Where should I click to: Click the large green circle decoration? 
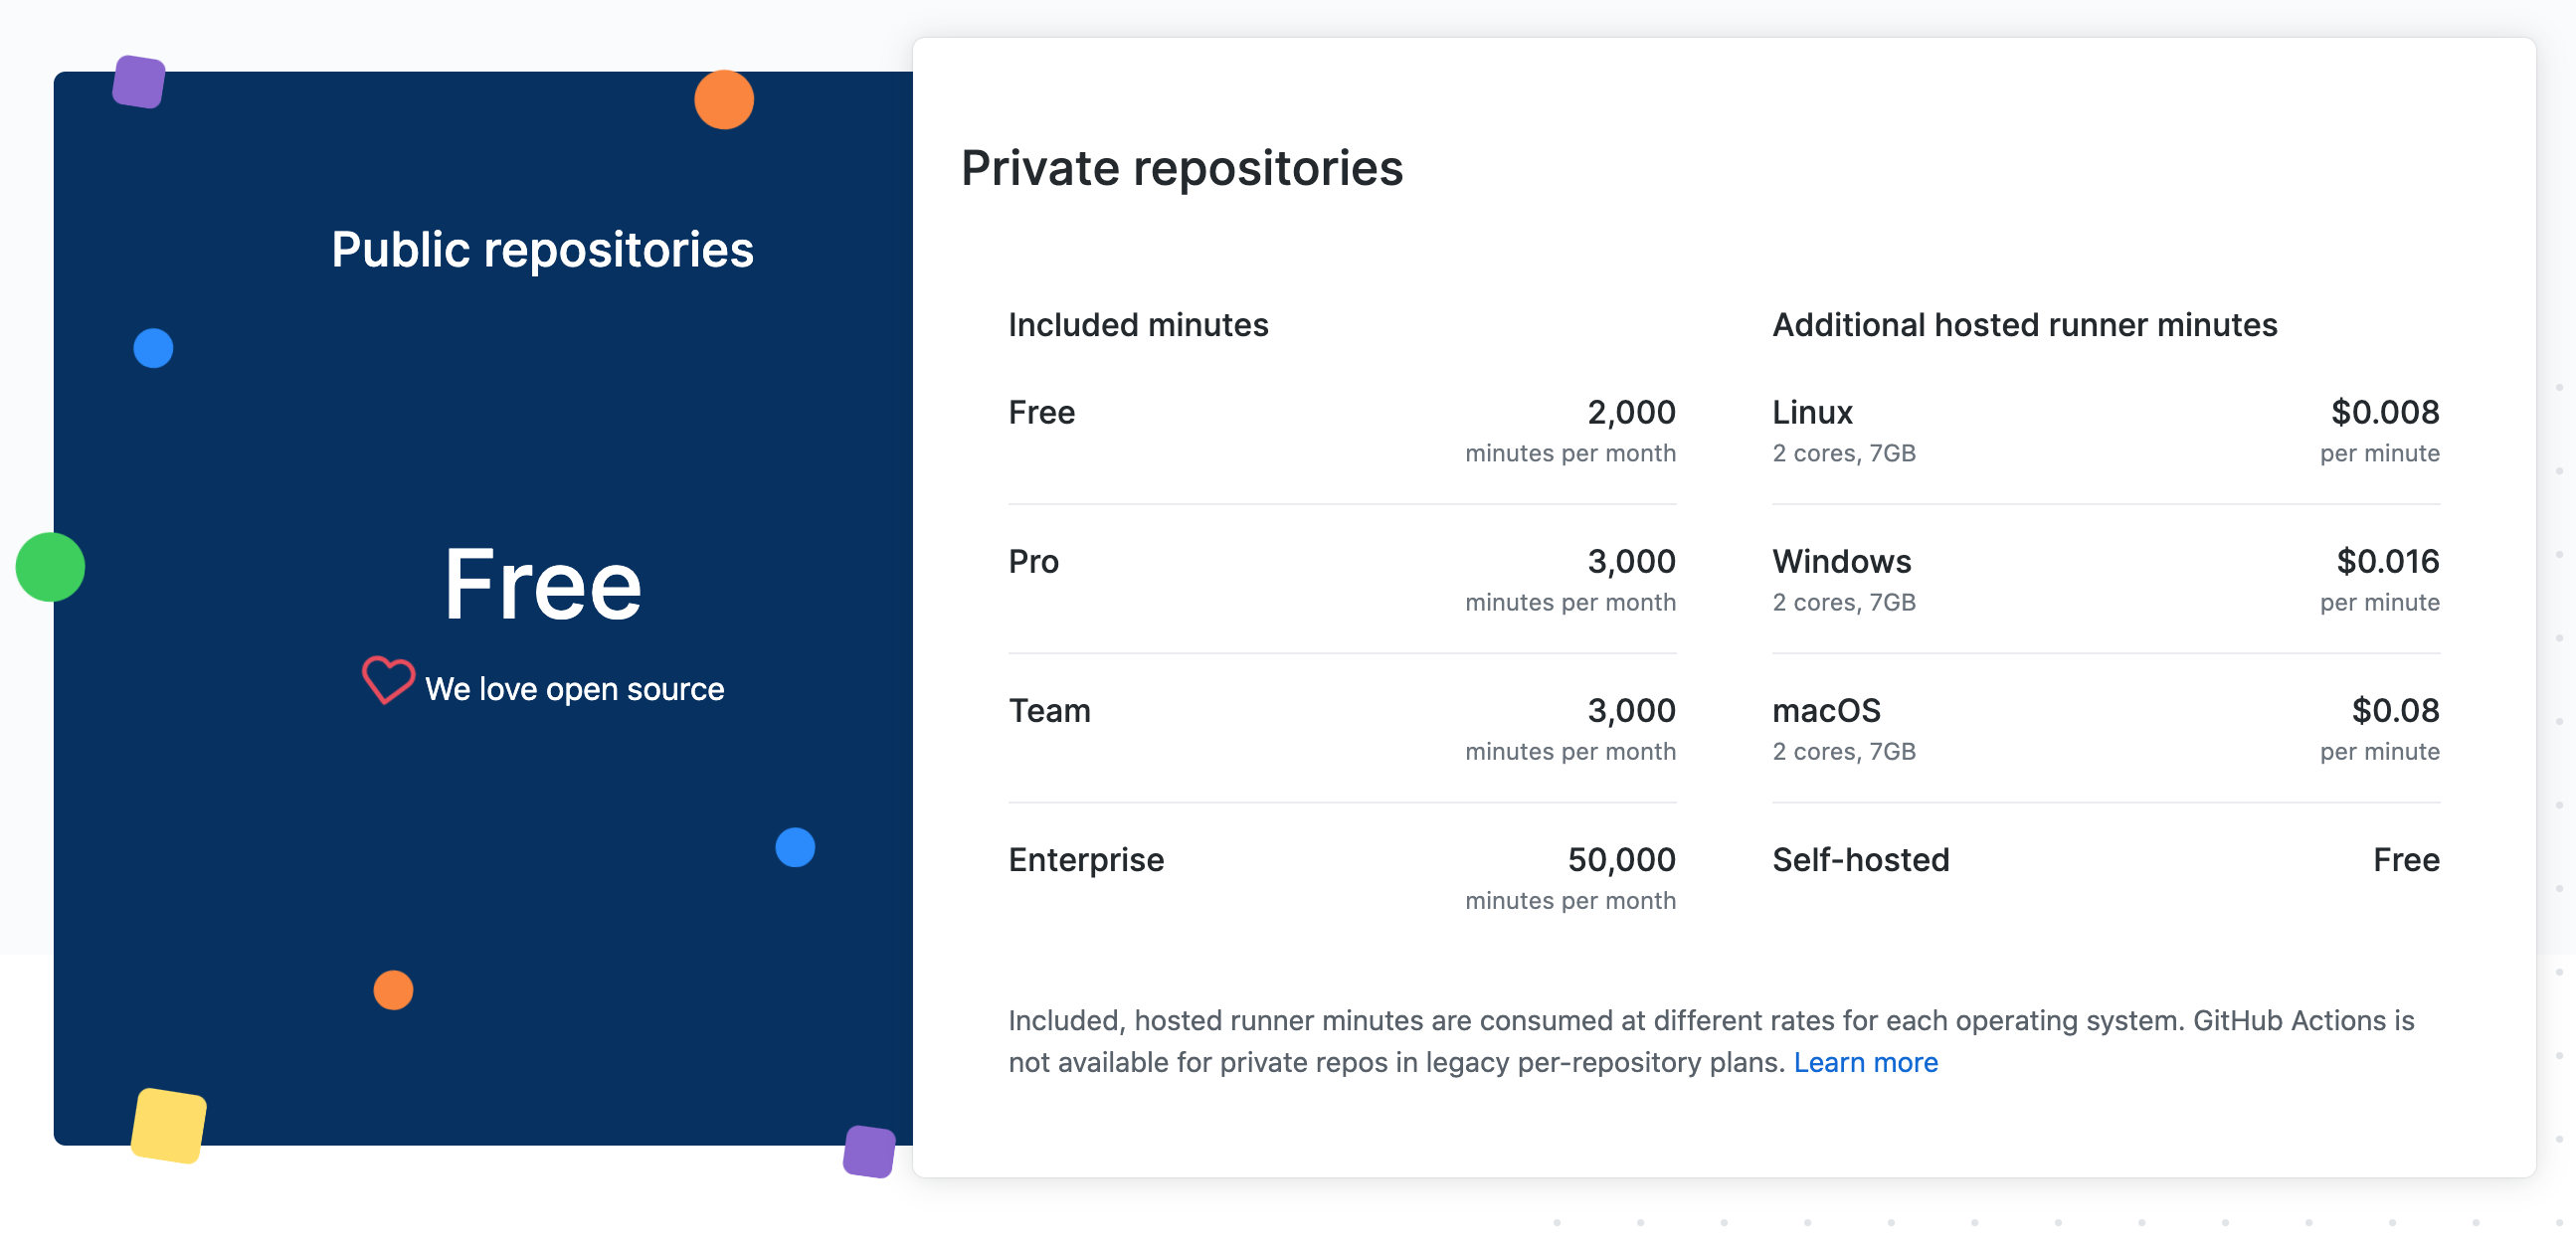tap(50, 567)
